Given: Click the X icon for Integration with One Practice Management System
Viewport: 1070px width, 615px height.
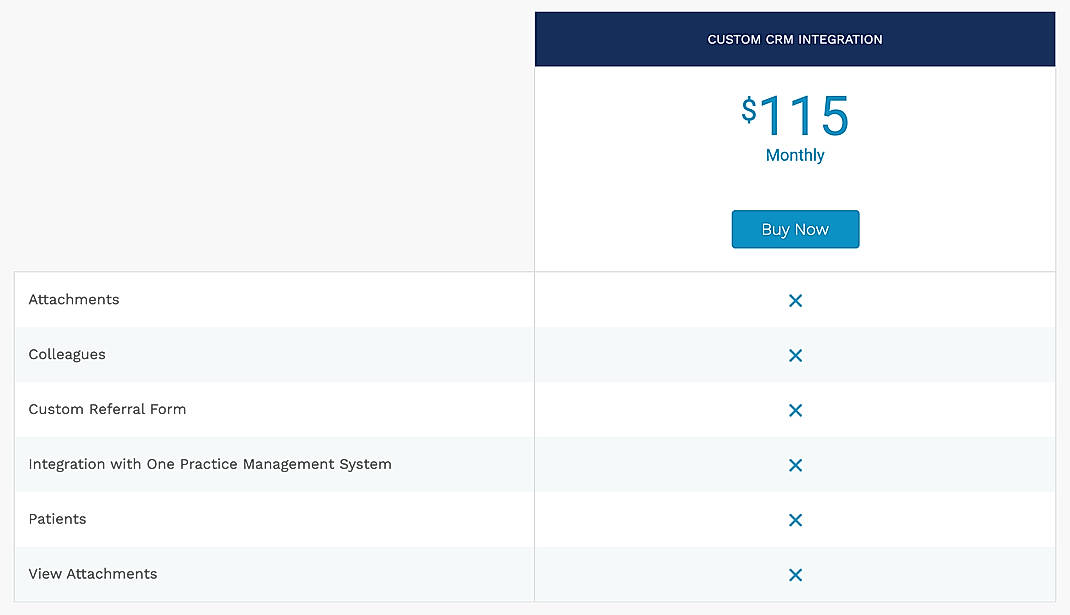Looking at the screenshot, I should click(795, 465).
